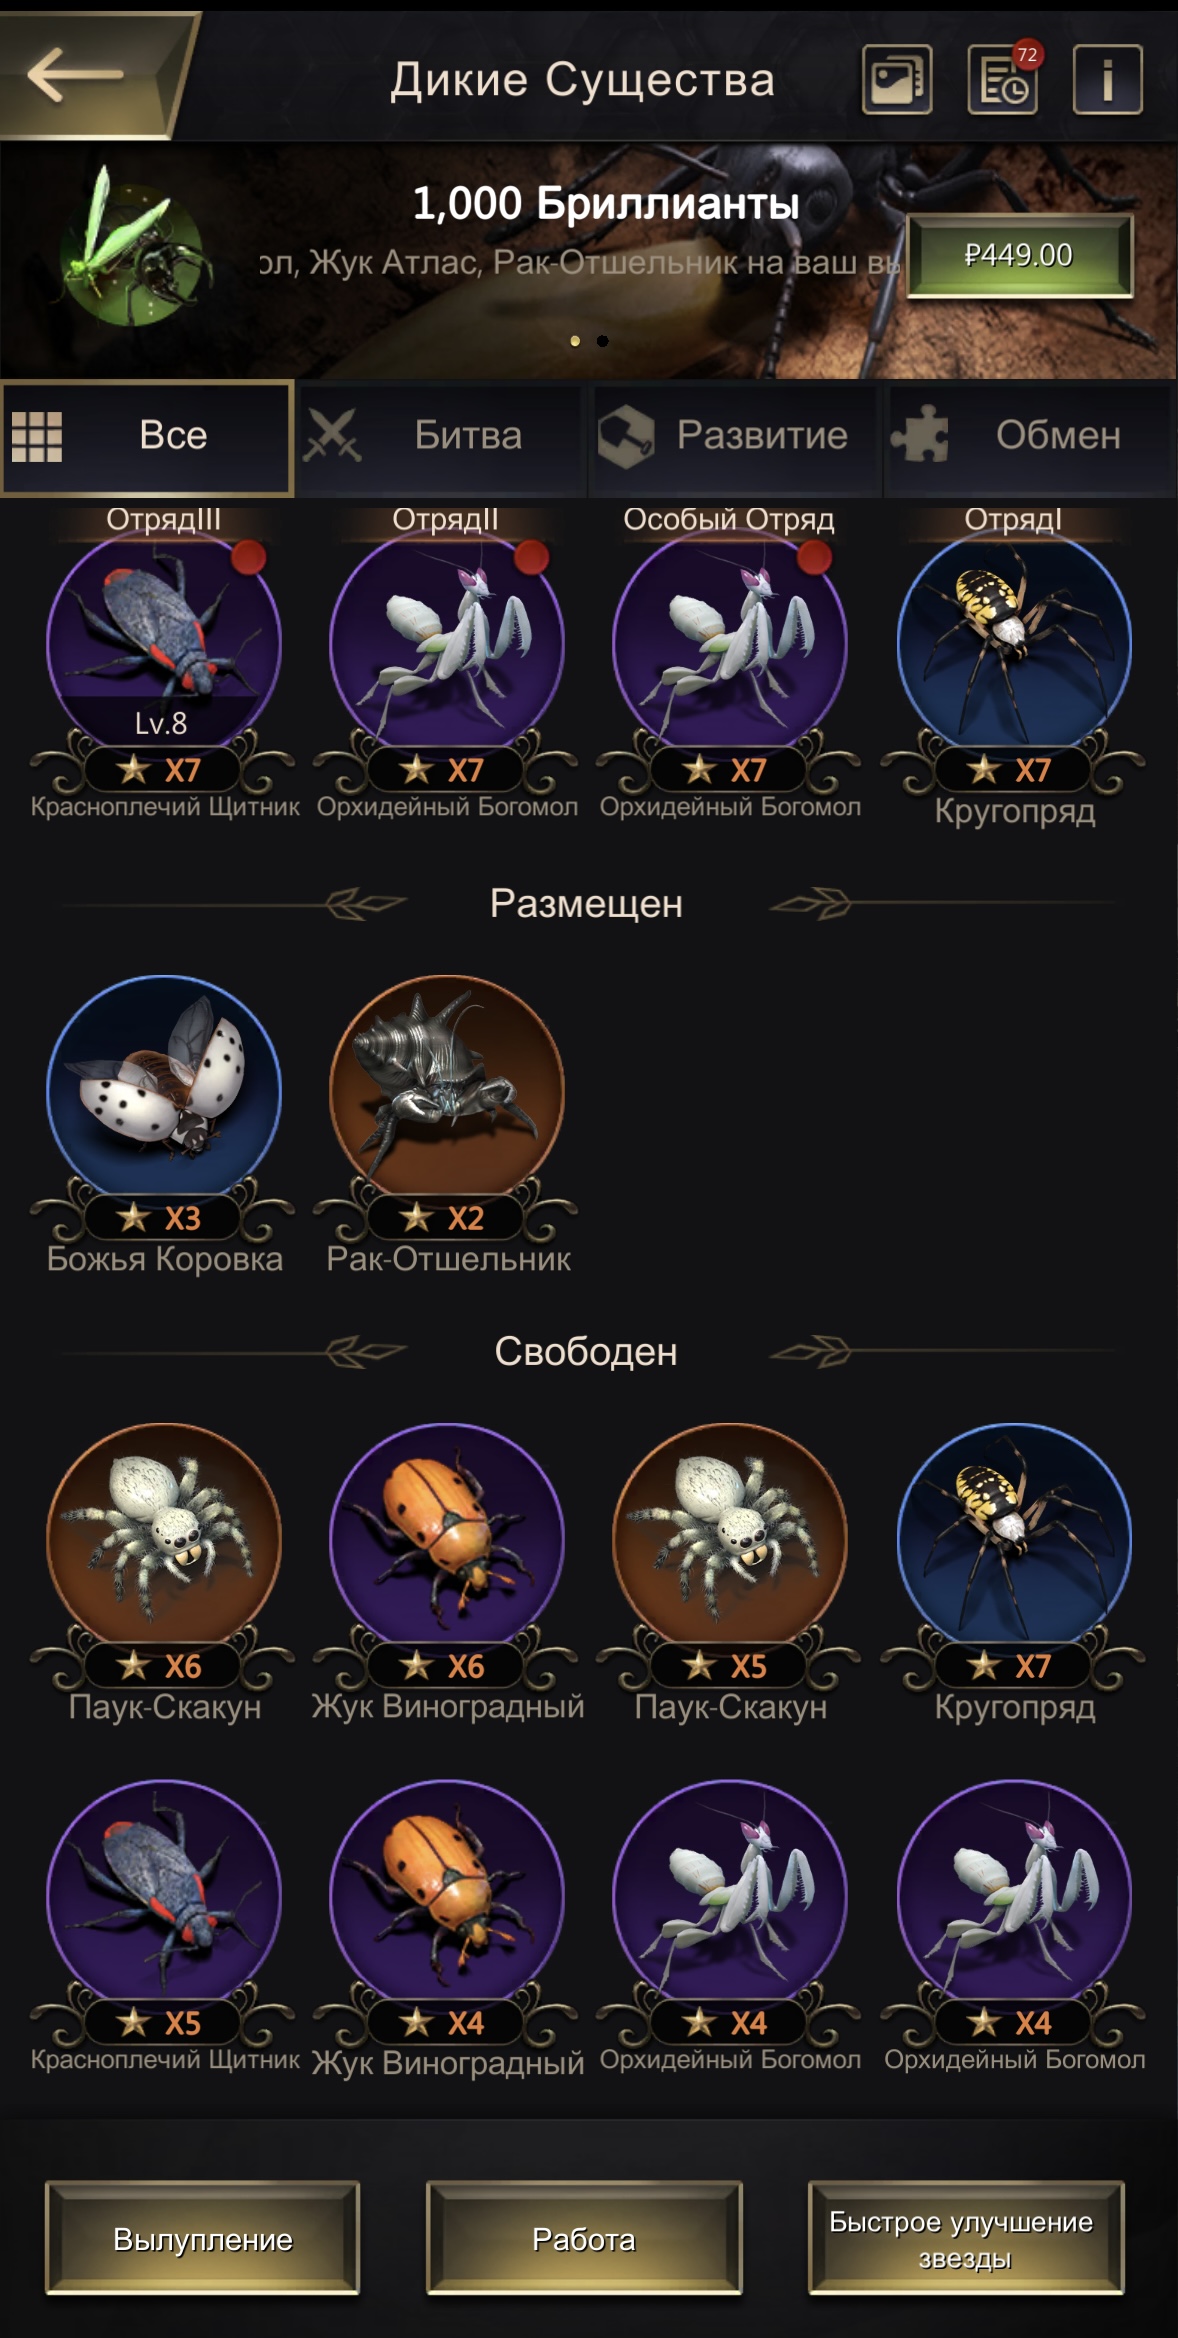1178x2338 pixels.
Task: Open the creature gallery icon
Action: (x=897, y=79)
